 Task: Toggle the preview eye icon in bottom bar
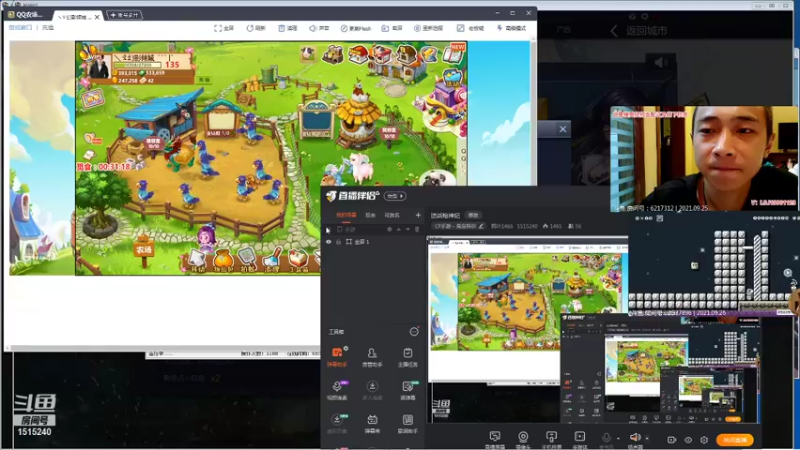(x=688, y=440)
